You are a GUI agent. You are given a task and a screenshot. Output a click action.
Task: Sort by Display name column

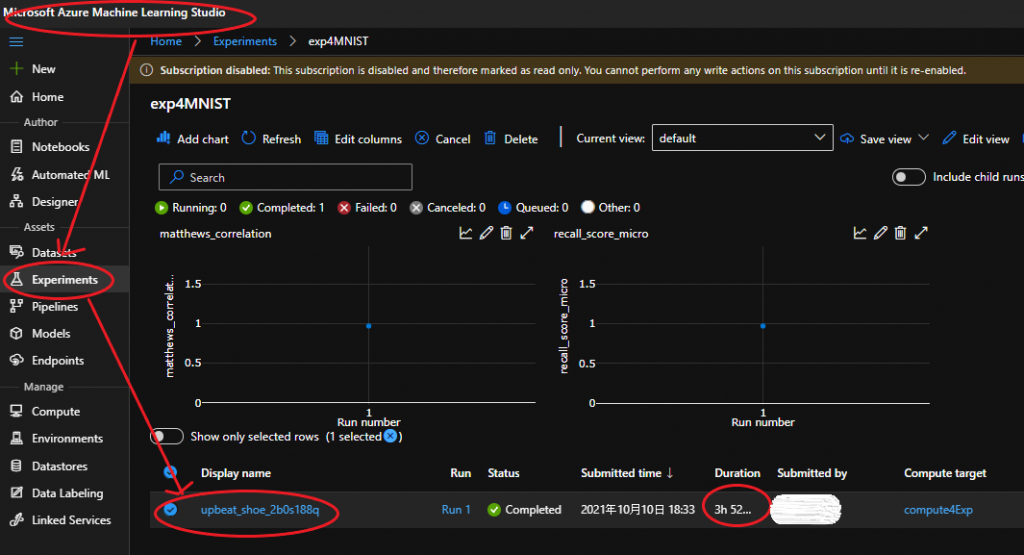coord(236,473)
